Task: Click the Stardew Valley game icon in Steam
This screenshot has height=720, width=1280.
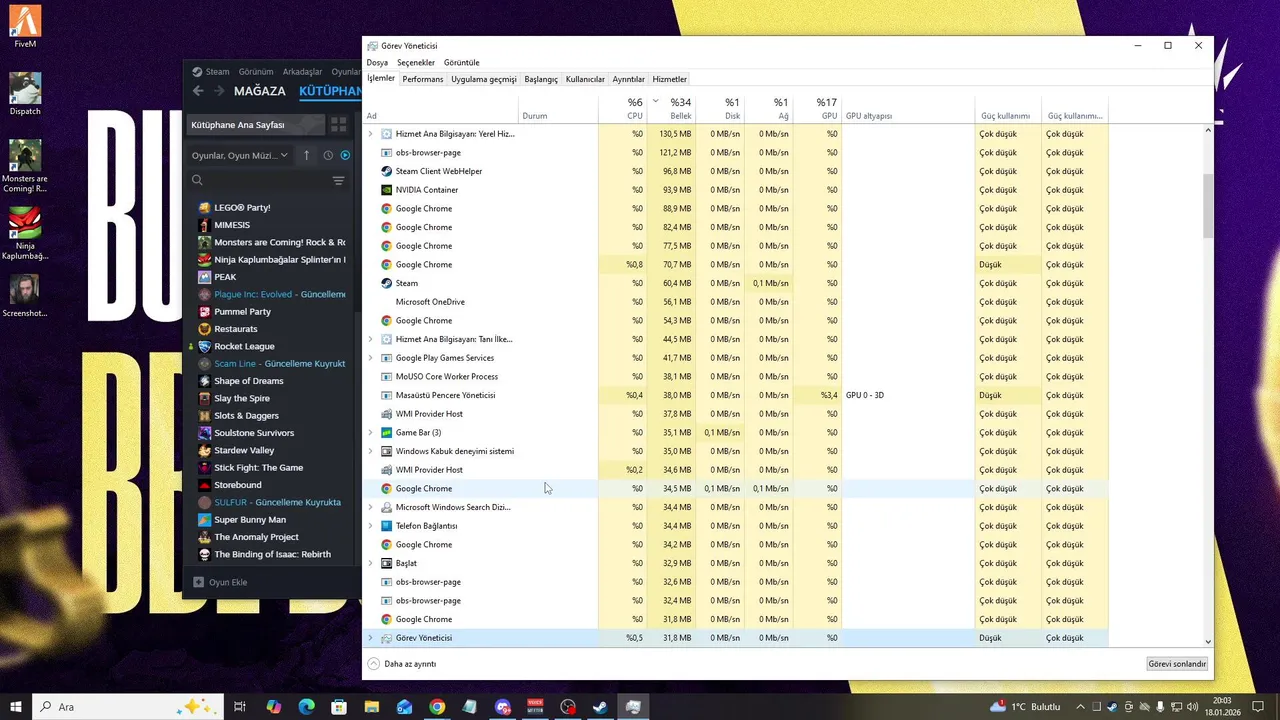Action: click(x=205, y=450)
